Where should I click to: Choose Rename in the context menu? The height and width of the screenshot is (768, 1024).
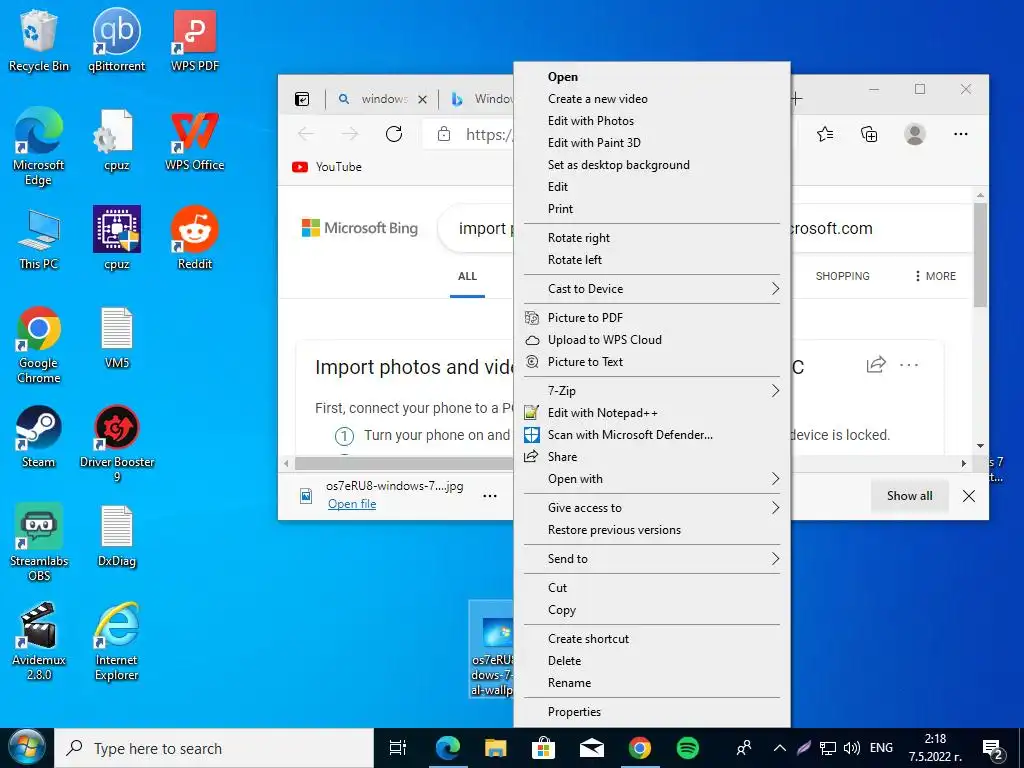click(652, 682)
